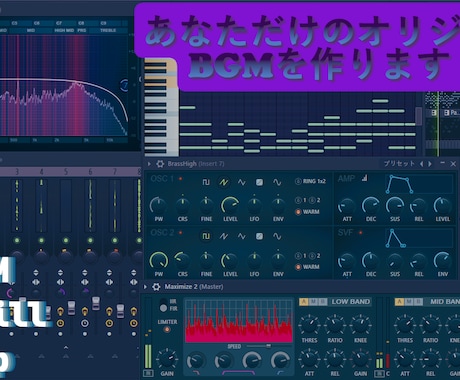The width and height of the screenshot is (460, 380).
Task: Toggle WARM option for OSC 2
Action: pyautogui.click(x=307, y=267)
